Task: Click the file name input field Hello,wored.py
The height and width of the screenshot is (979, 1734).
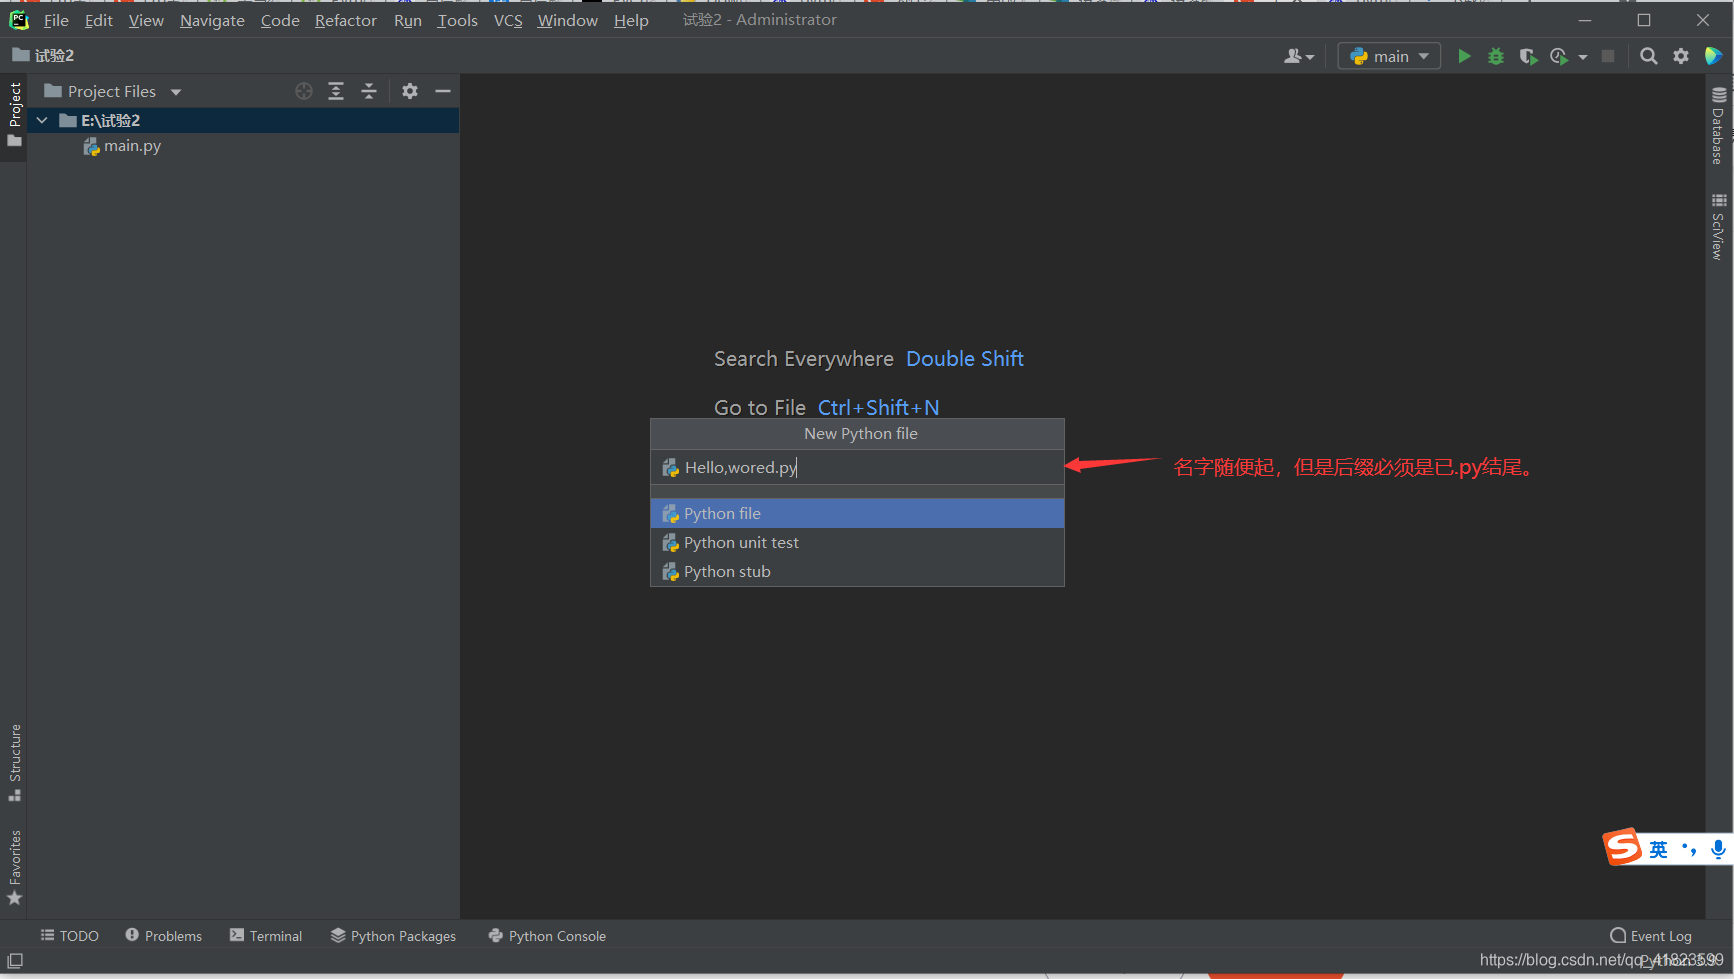Action: [857, 467]
